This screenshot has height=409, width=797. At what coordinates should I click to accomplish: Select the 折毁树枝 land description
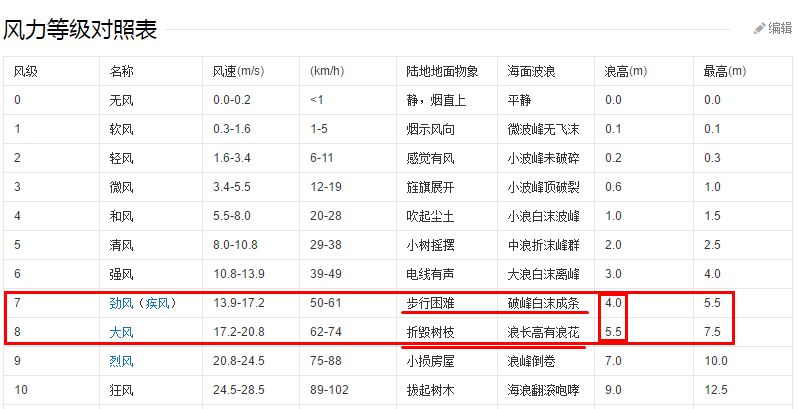pyautogui.click(x=431, y=333)
